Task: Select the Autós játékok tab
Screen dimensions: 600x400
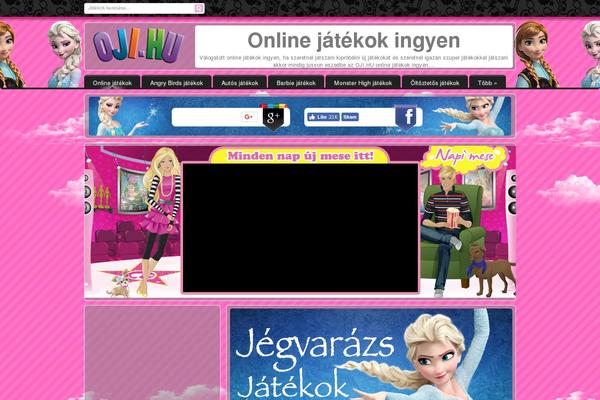Action: [240, 83]
